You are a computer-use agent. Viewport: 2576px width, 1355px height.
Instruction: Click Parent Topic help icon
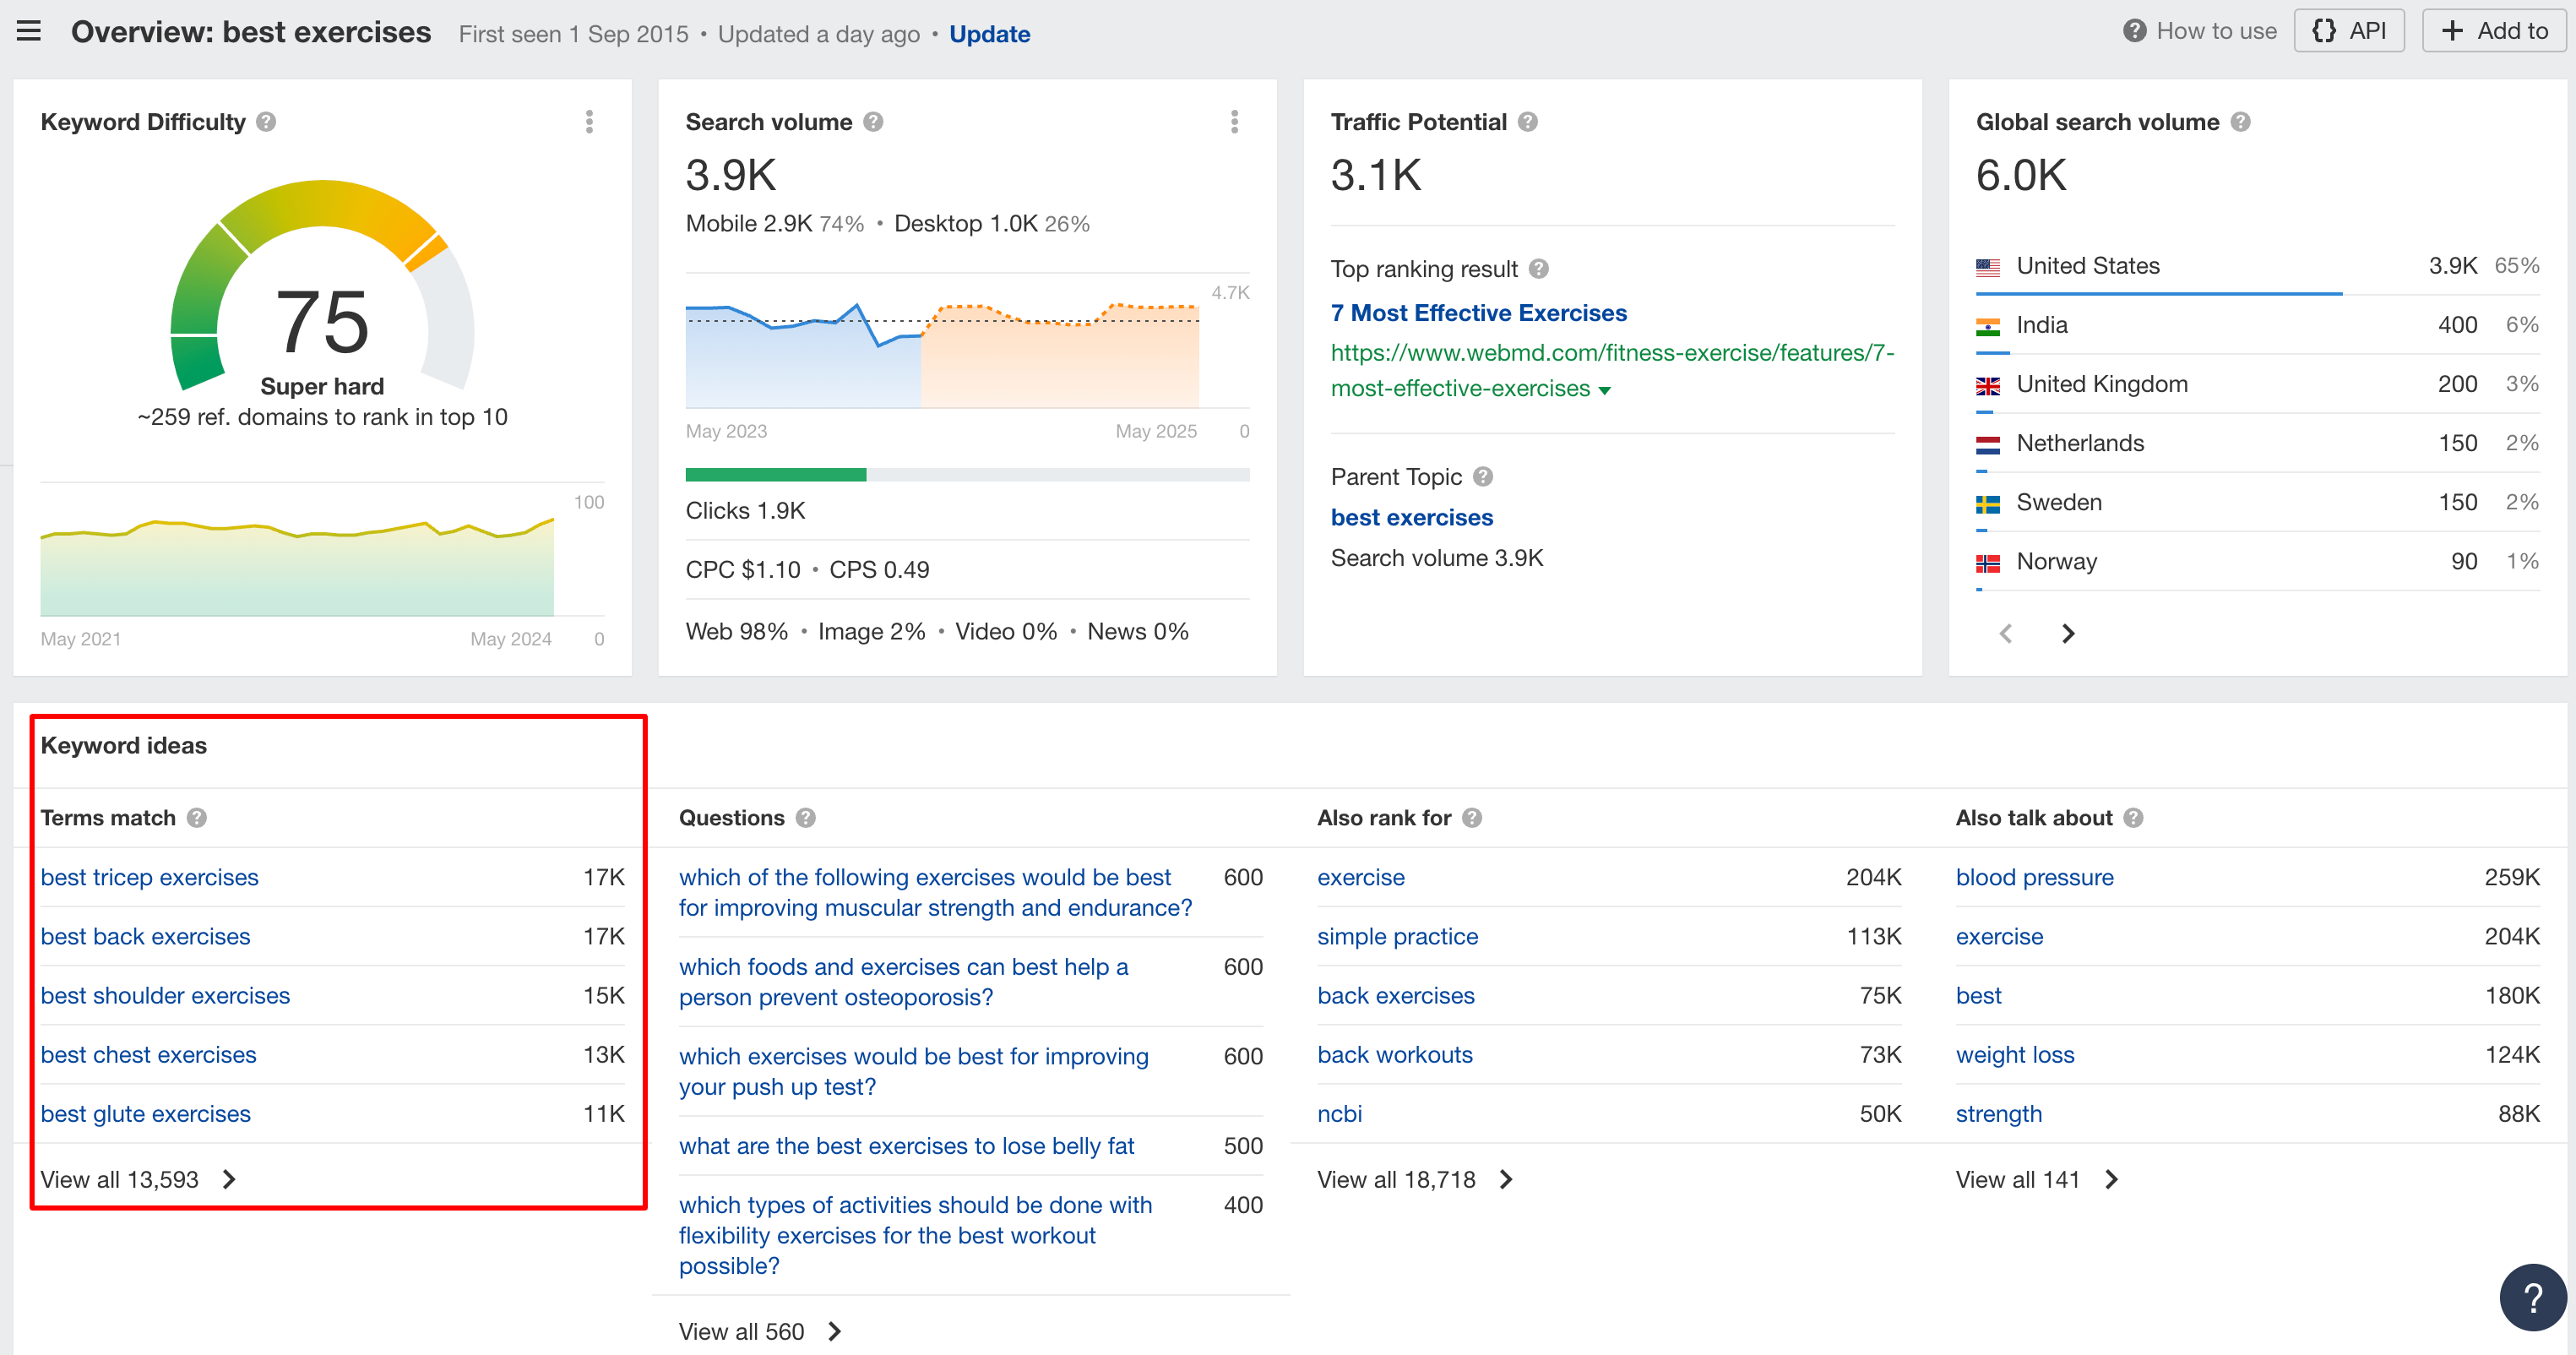click(1483, 477)
